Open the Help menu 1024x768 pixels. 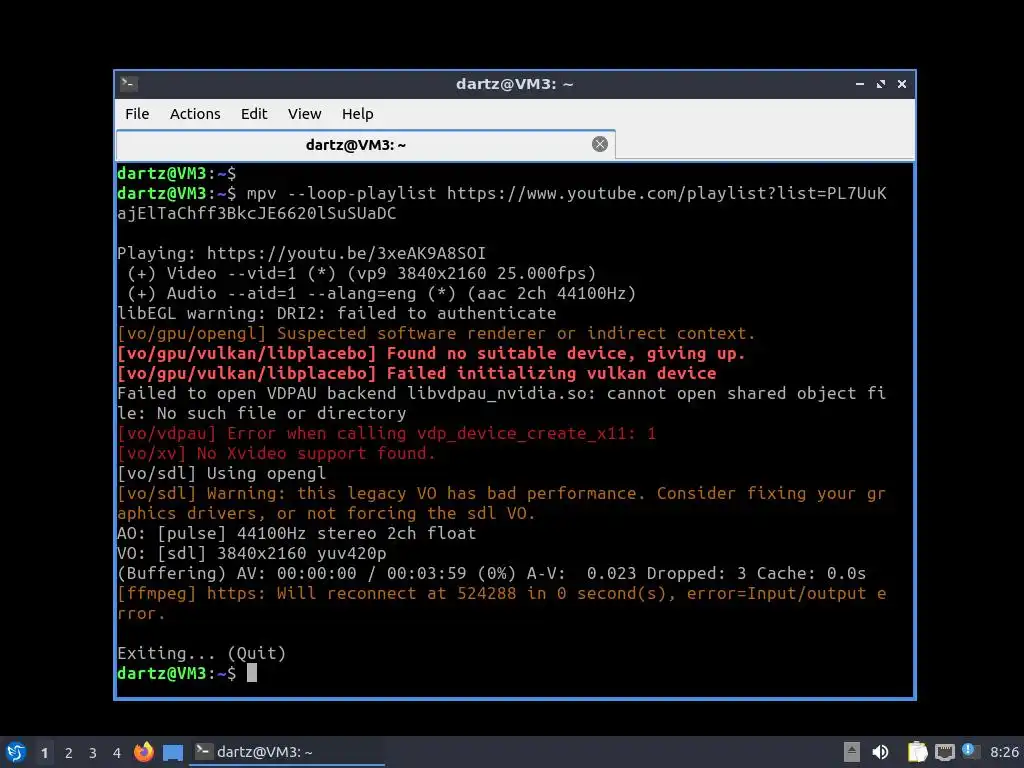(357, 114)
